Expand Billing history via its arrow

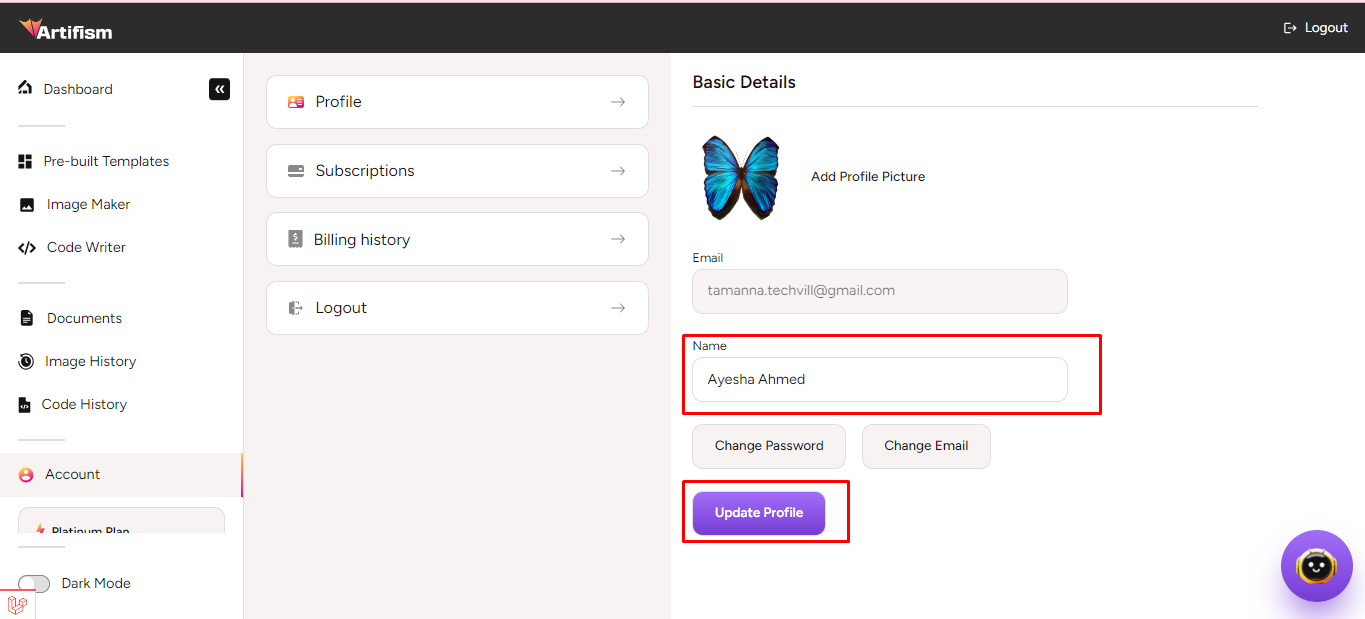[x=618, y=239]
